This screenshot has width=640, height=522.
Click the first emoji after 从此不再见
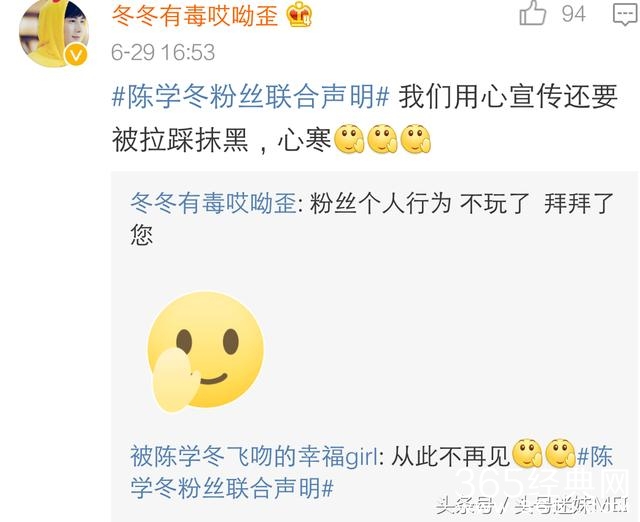(527, 453)
